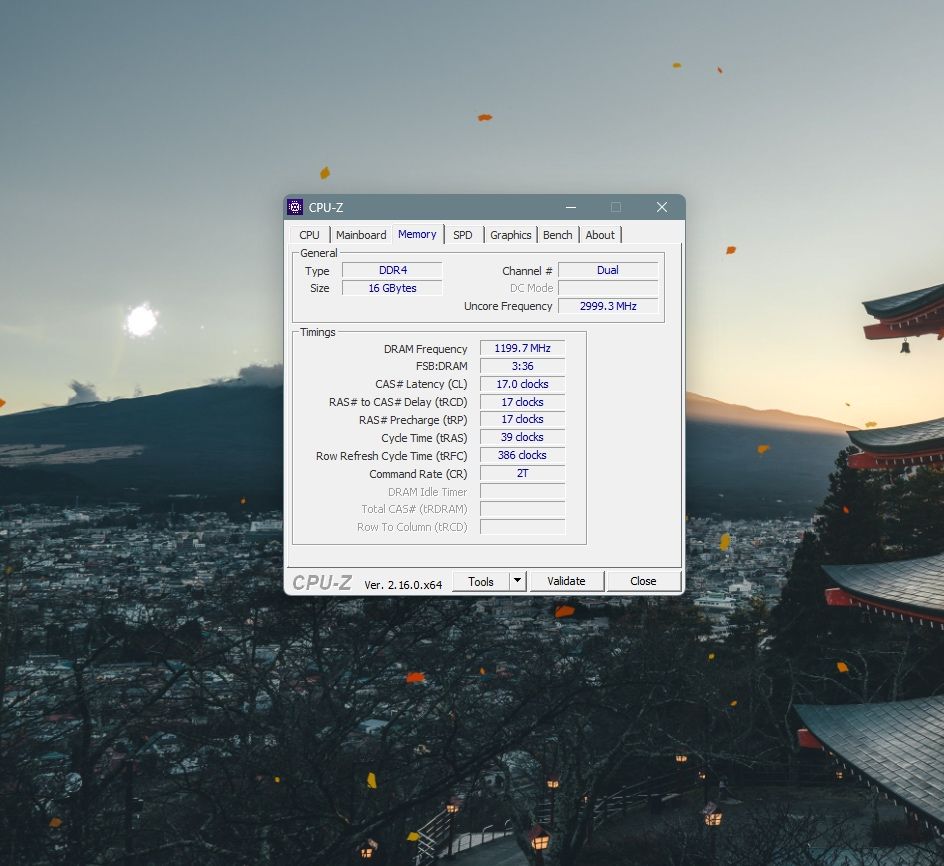Click the Tools button
This screenshot has height=866, width=944.
[480, 581]
